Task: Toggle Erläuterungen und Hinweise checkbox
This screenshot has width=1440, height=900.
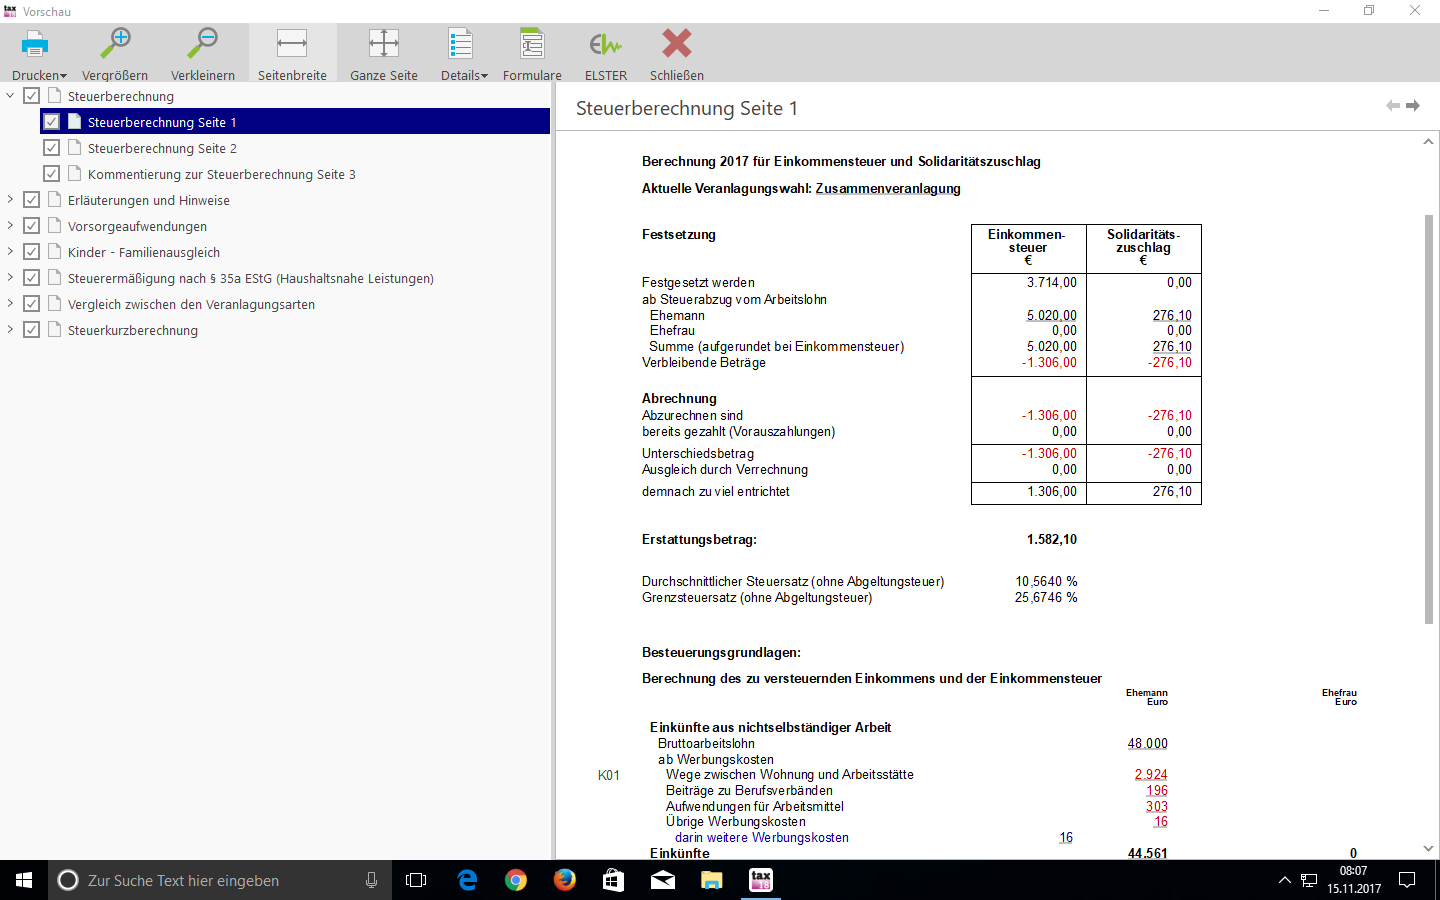Action: pyautogui.click(x=32, y=200)
